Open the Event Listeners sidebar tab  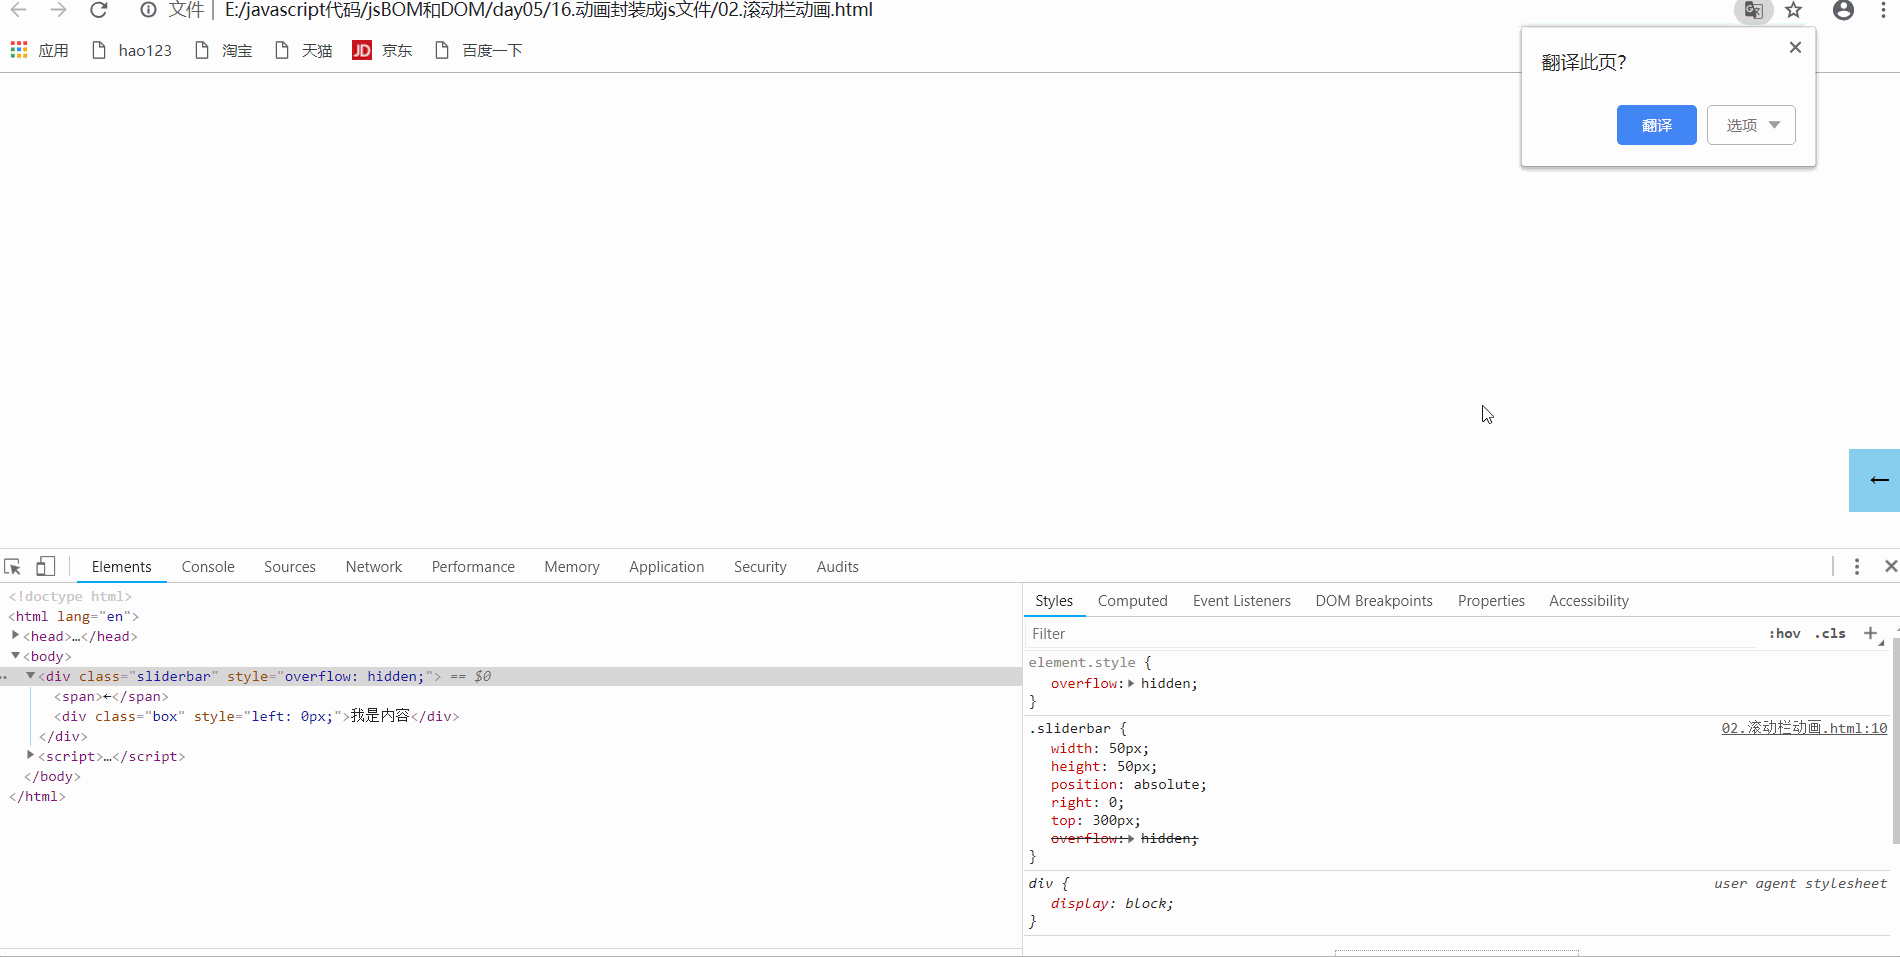coord(1241,601)
